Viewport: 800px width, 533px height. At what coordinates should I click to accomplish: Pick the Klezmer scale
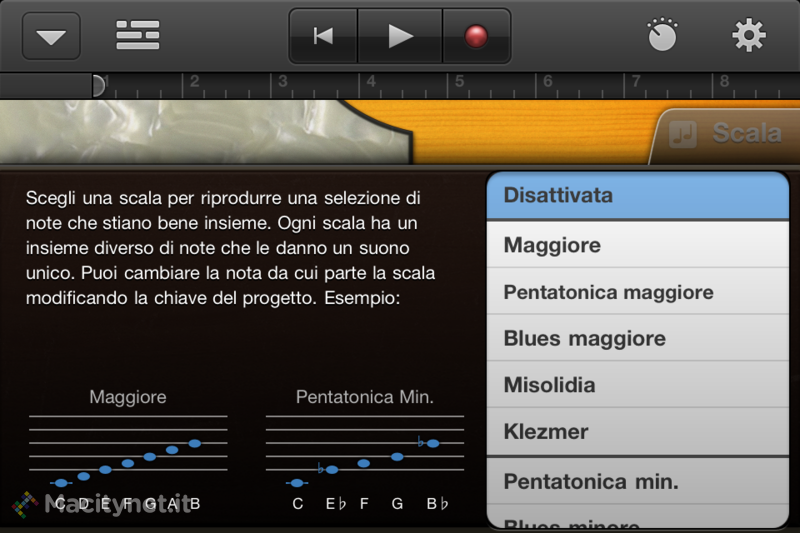point(638,432)
